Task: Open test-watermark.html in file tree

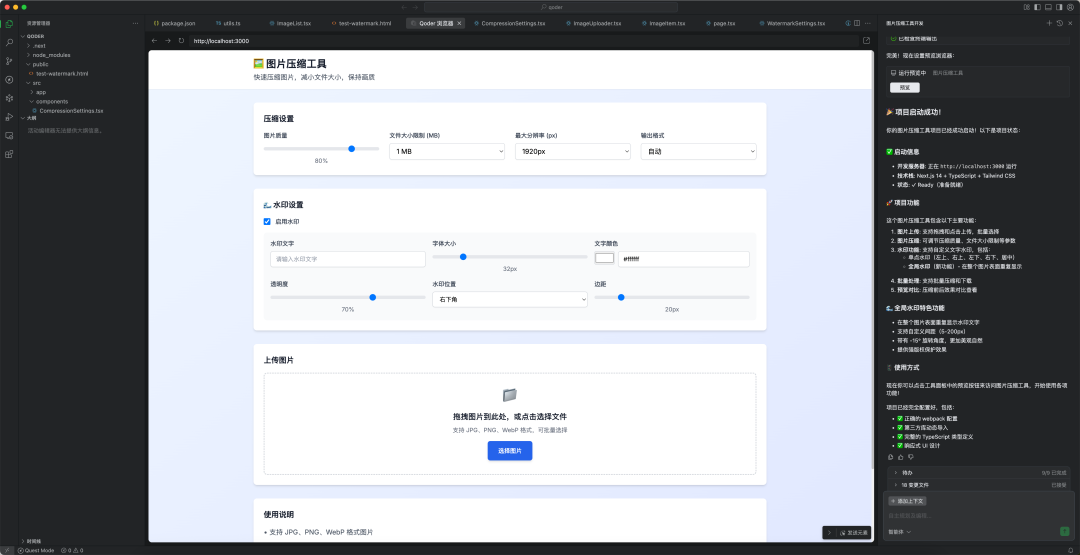Action: (62, 73)
